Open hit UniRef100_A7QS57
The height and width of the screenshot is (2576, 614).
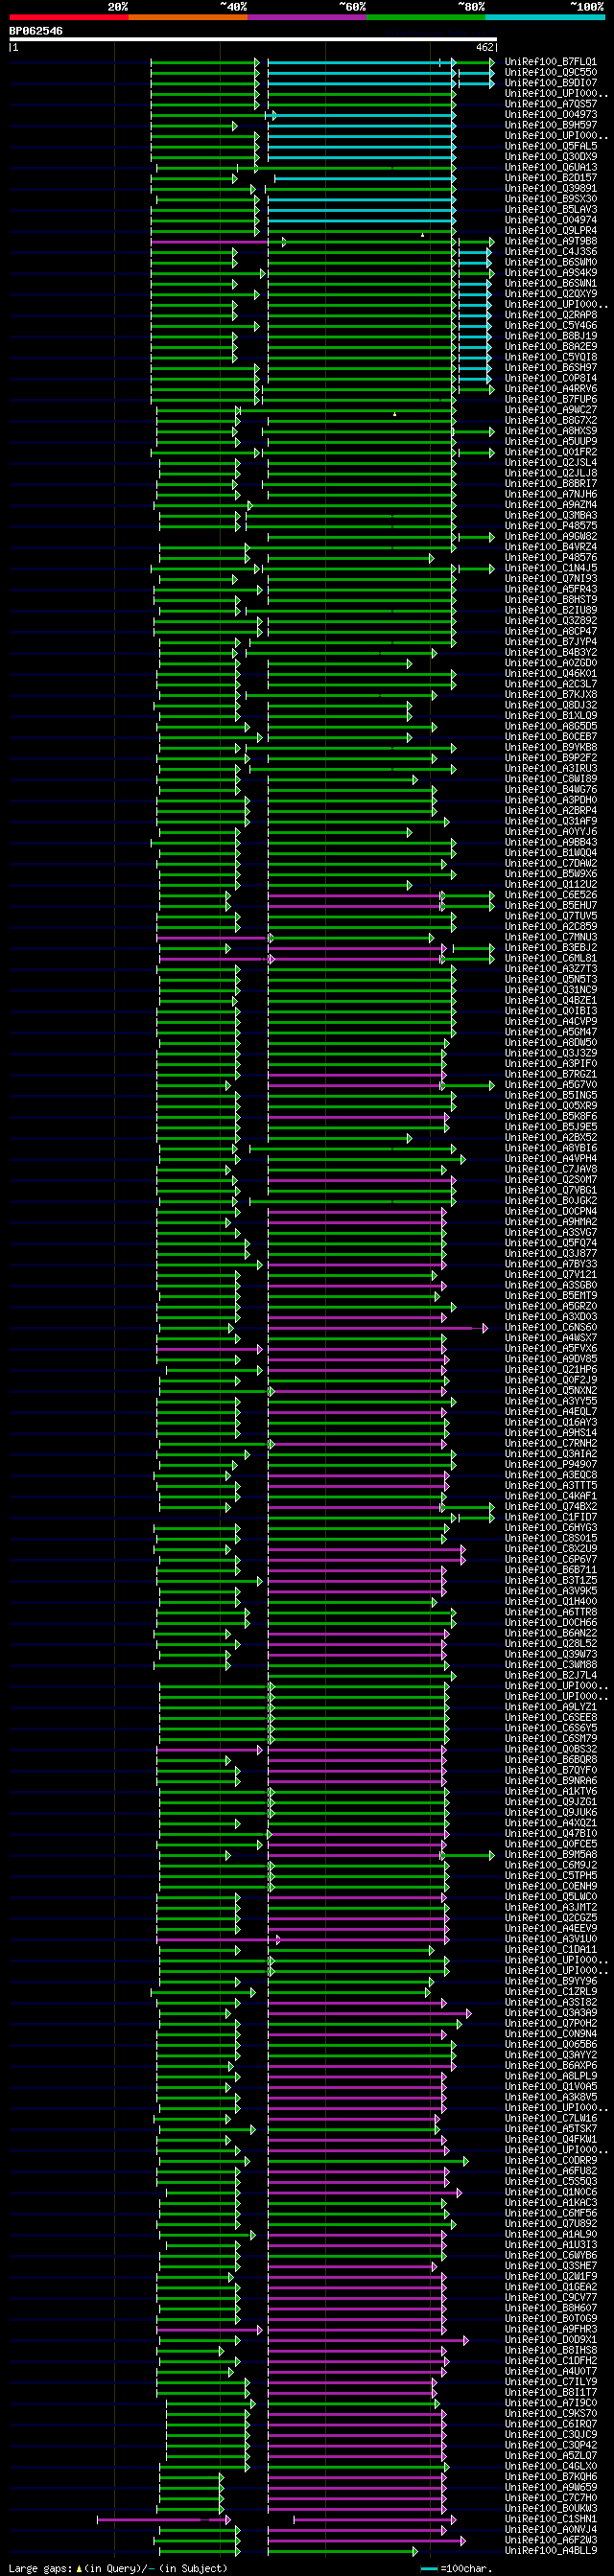pyautogui.click(x=551, y=104)
